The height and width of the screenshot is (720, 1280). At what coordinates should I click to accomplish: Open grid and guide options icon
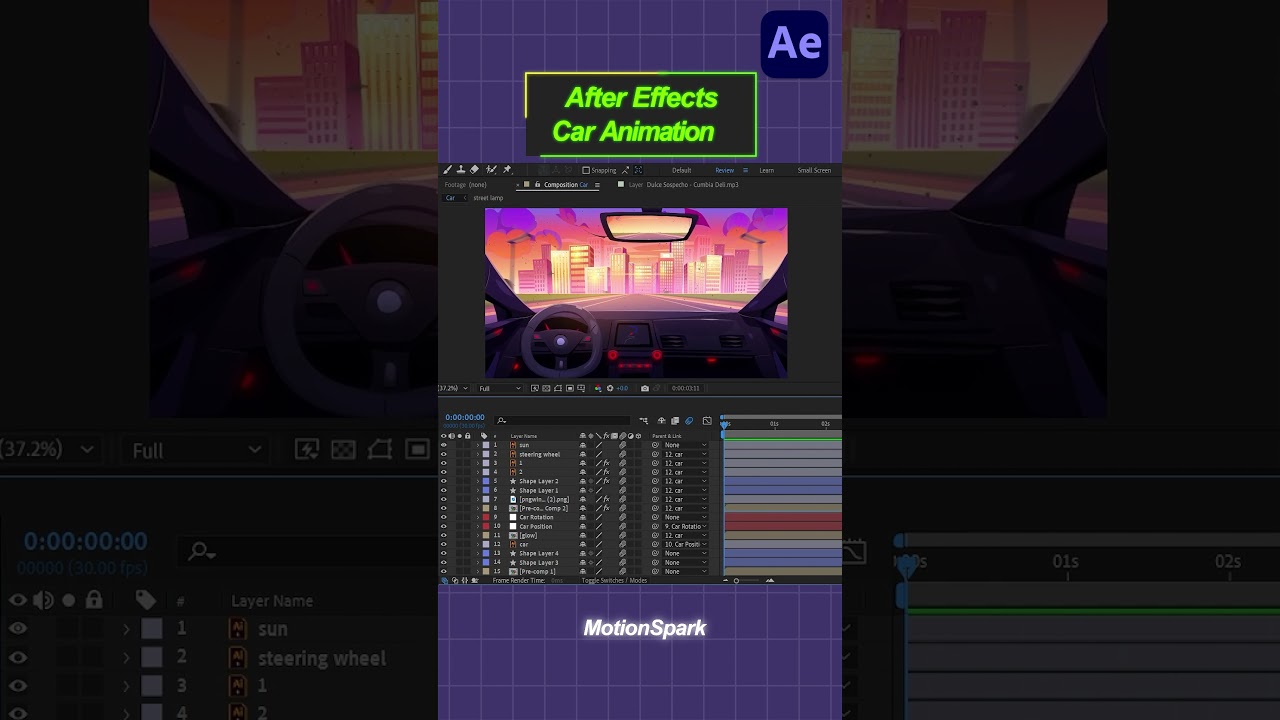pyautogui.click(x=581, y=388)
